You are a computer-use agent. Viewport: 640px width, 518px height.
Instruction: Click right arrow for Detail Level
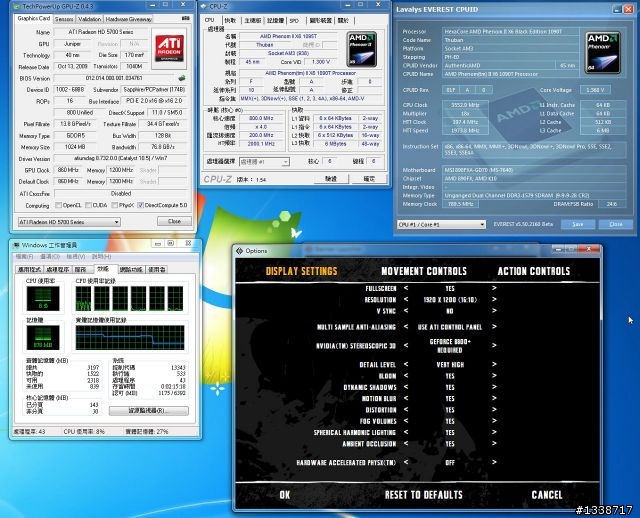[494, 364]
